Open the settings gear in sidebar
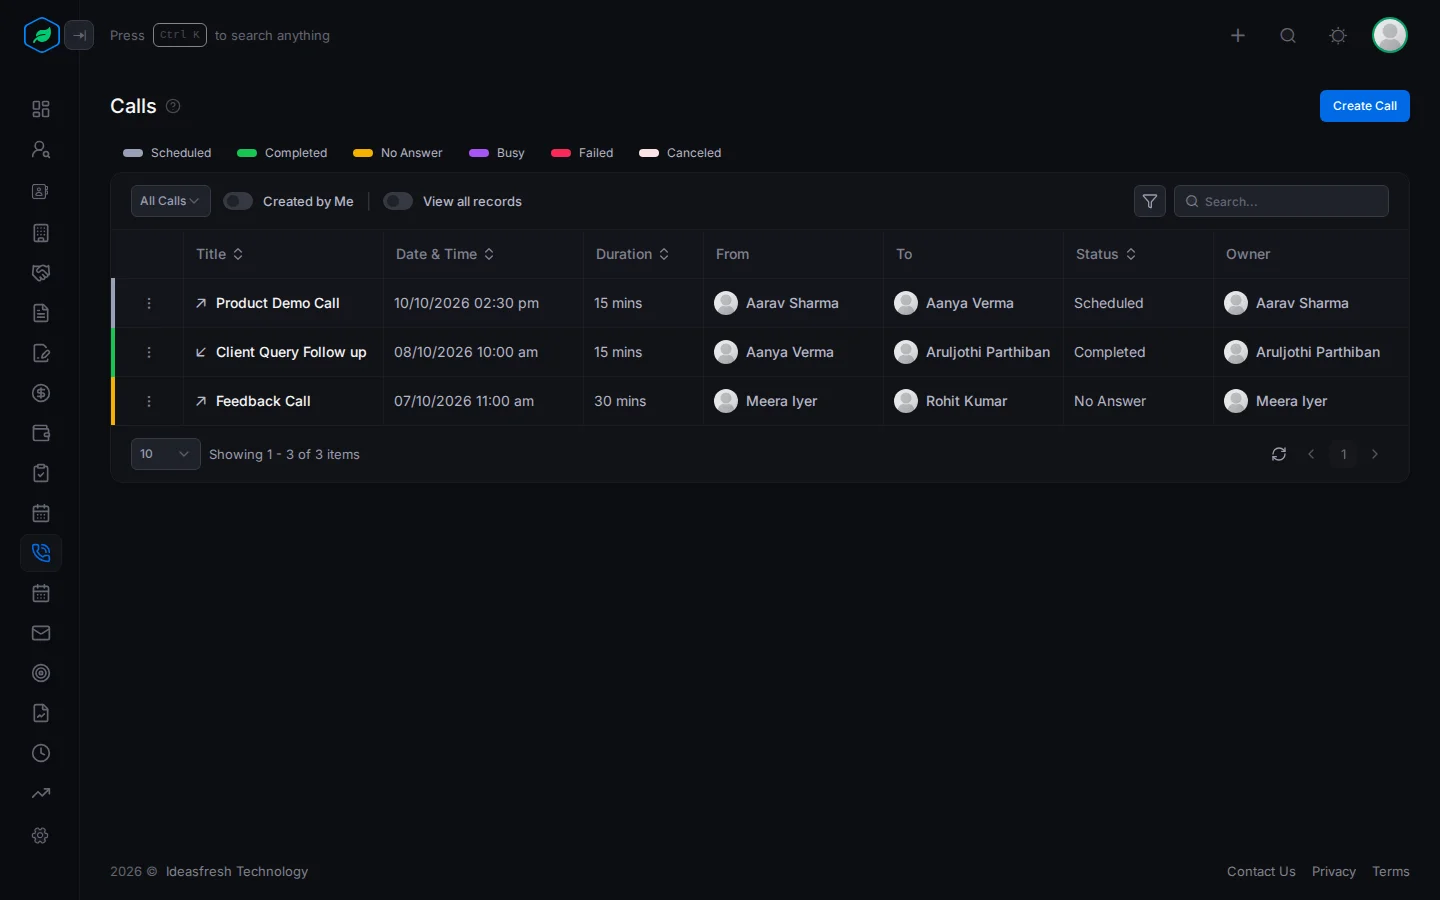The height and width of the screenshot is (900, 1440). pos(41,835)
